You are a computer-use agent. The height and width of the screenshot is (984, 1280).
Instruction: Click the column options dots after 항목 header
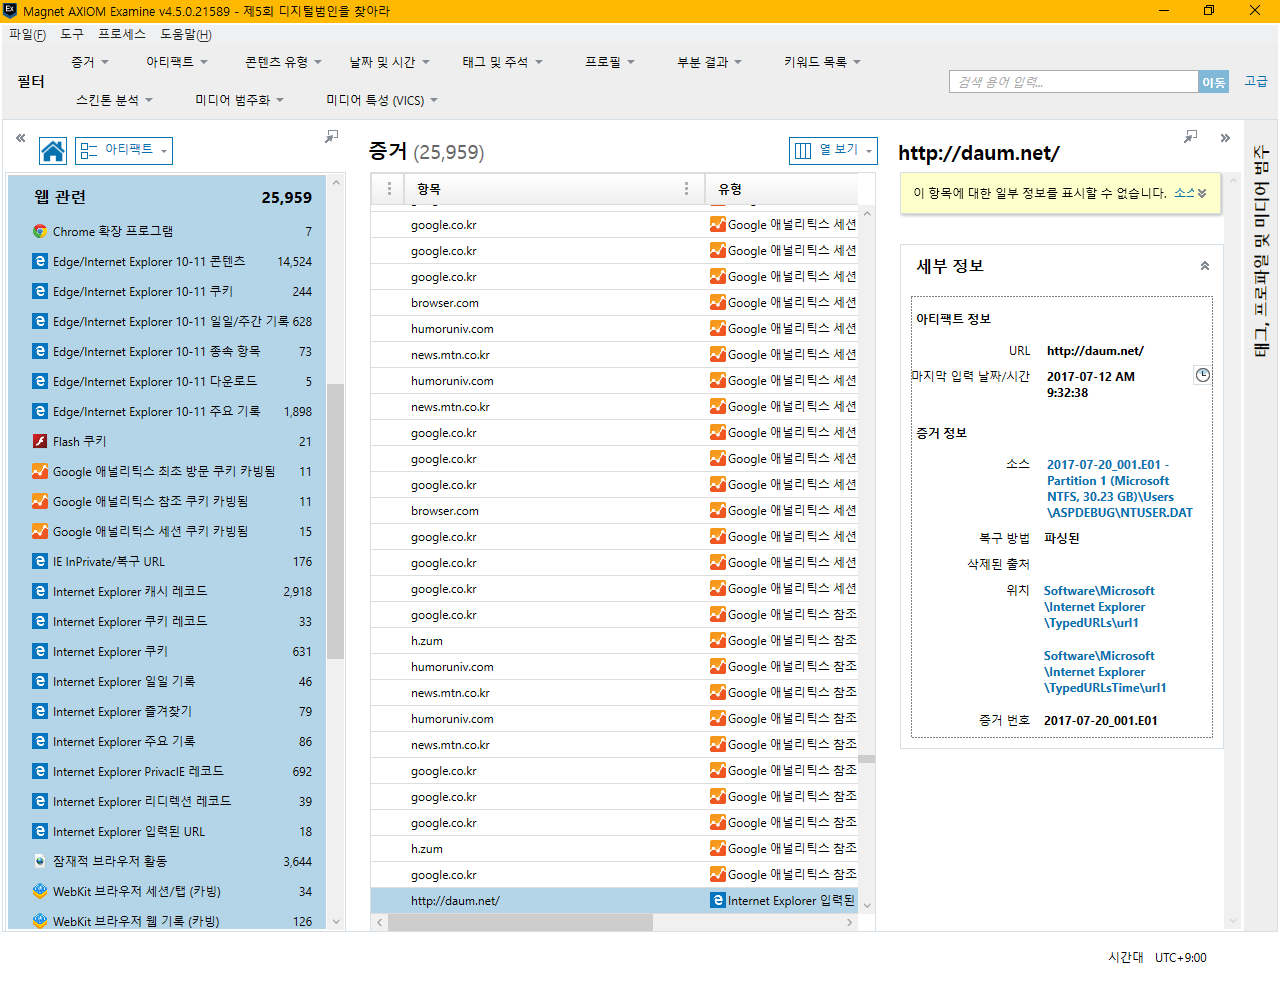click(686, 188)
